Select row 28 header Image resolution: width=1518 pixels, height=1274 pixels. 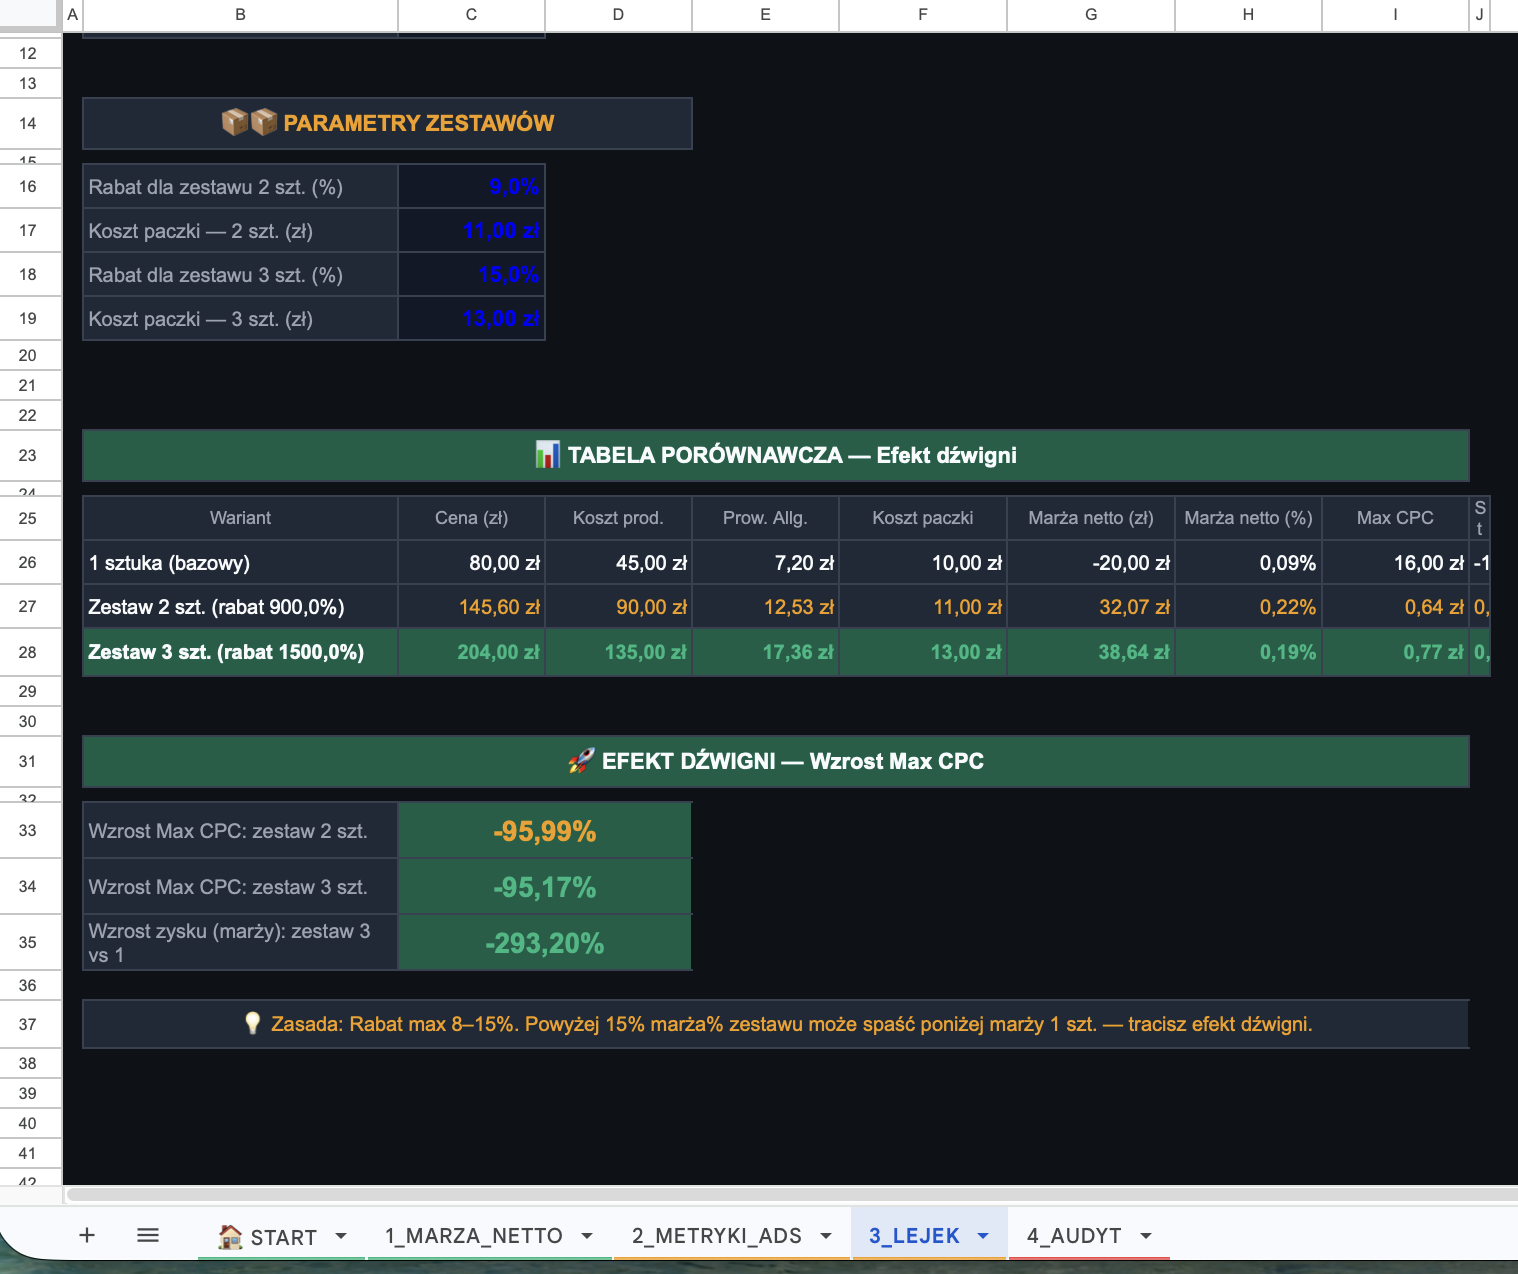click(x=28, y=652)
